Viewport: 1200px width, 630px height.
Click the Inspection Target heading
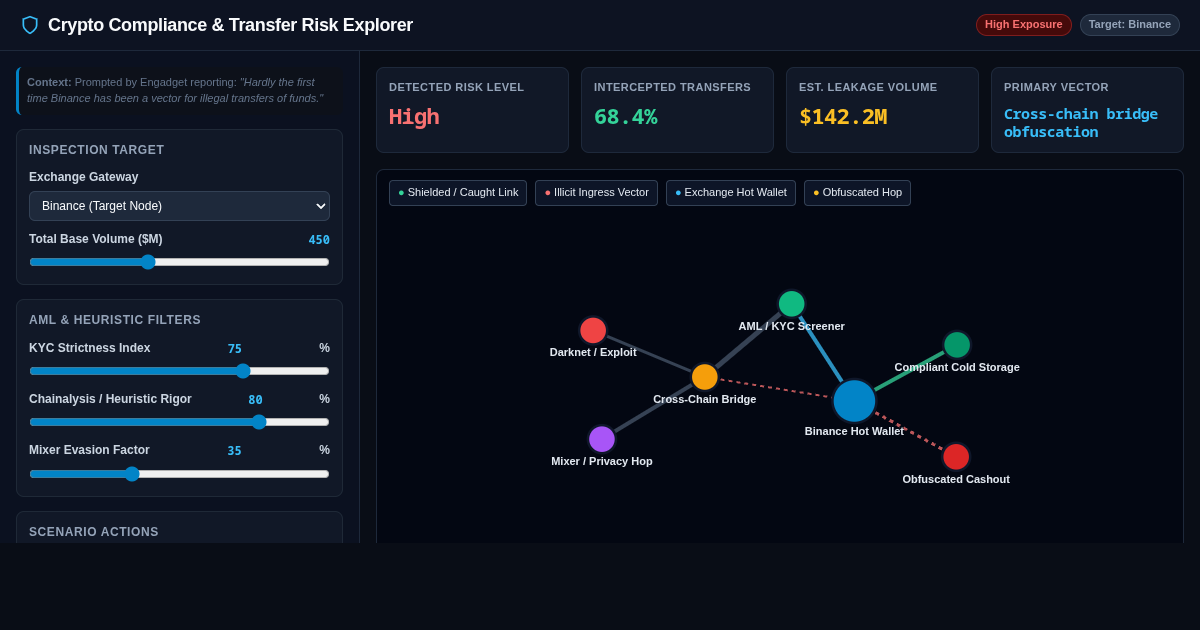tap(97, 150)
